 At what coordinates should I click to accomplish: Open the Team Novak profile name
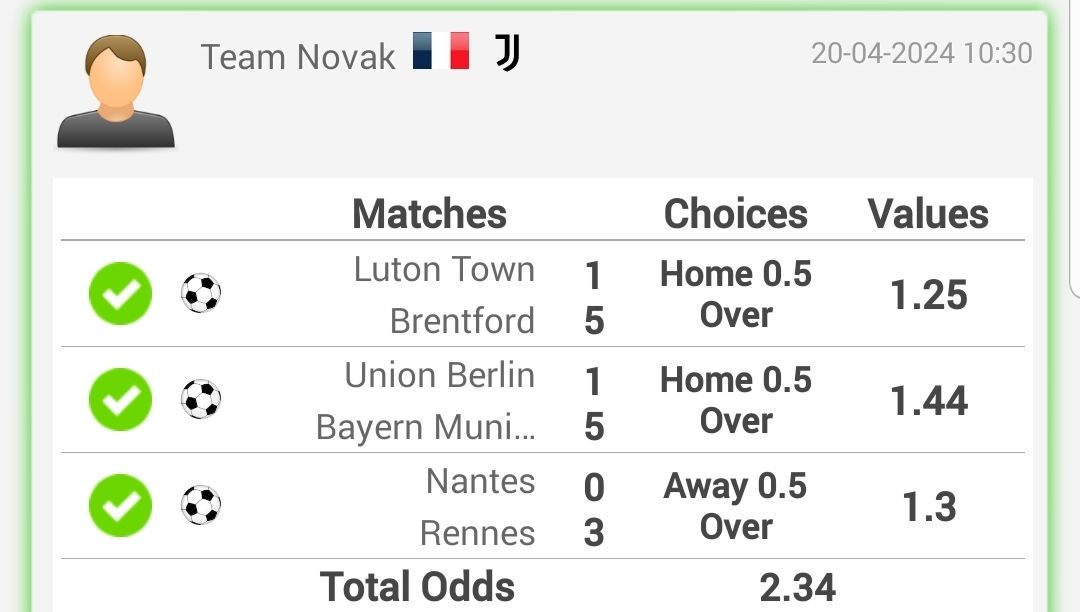tap(298, 56)
